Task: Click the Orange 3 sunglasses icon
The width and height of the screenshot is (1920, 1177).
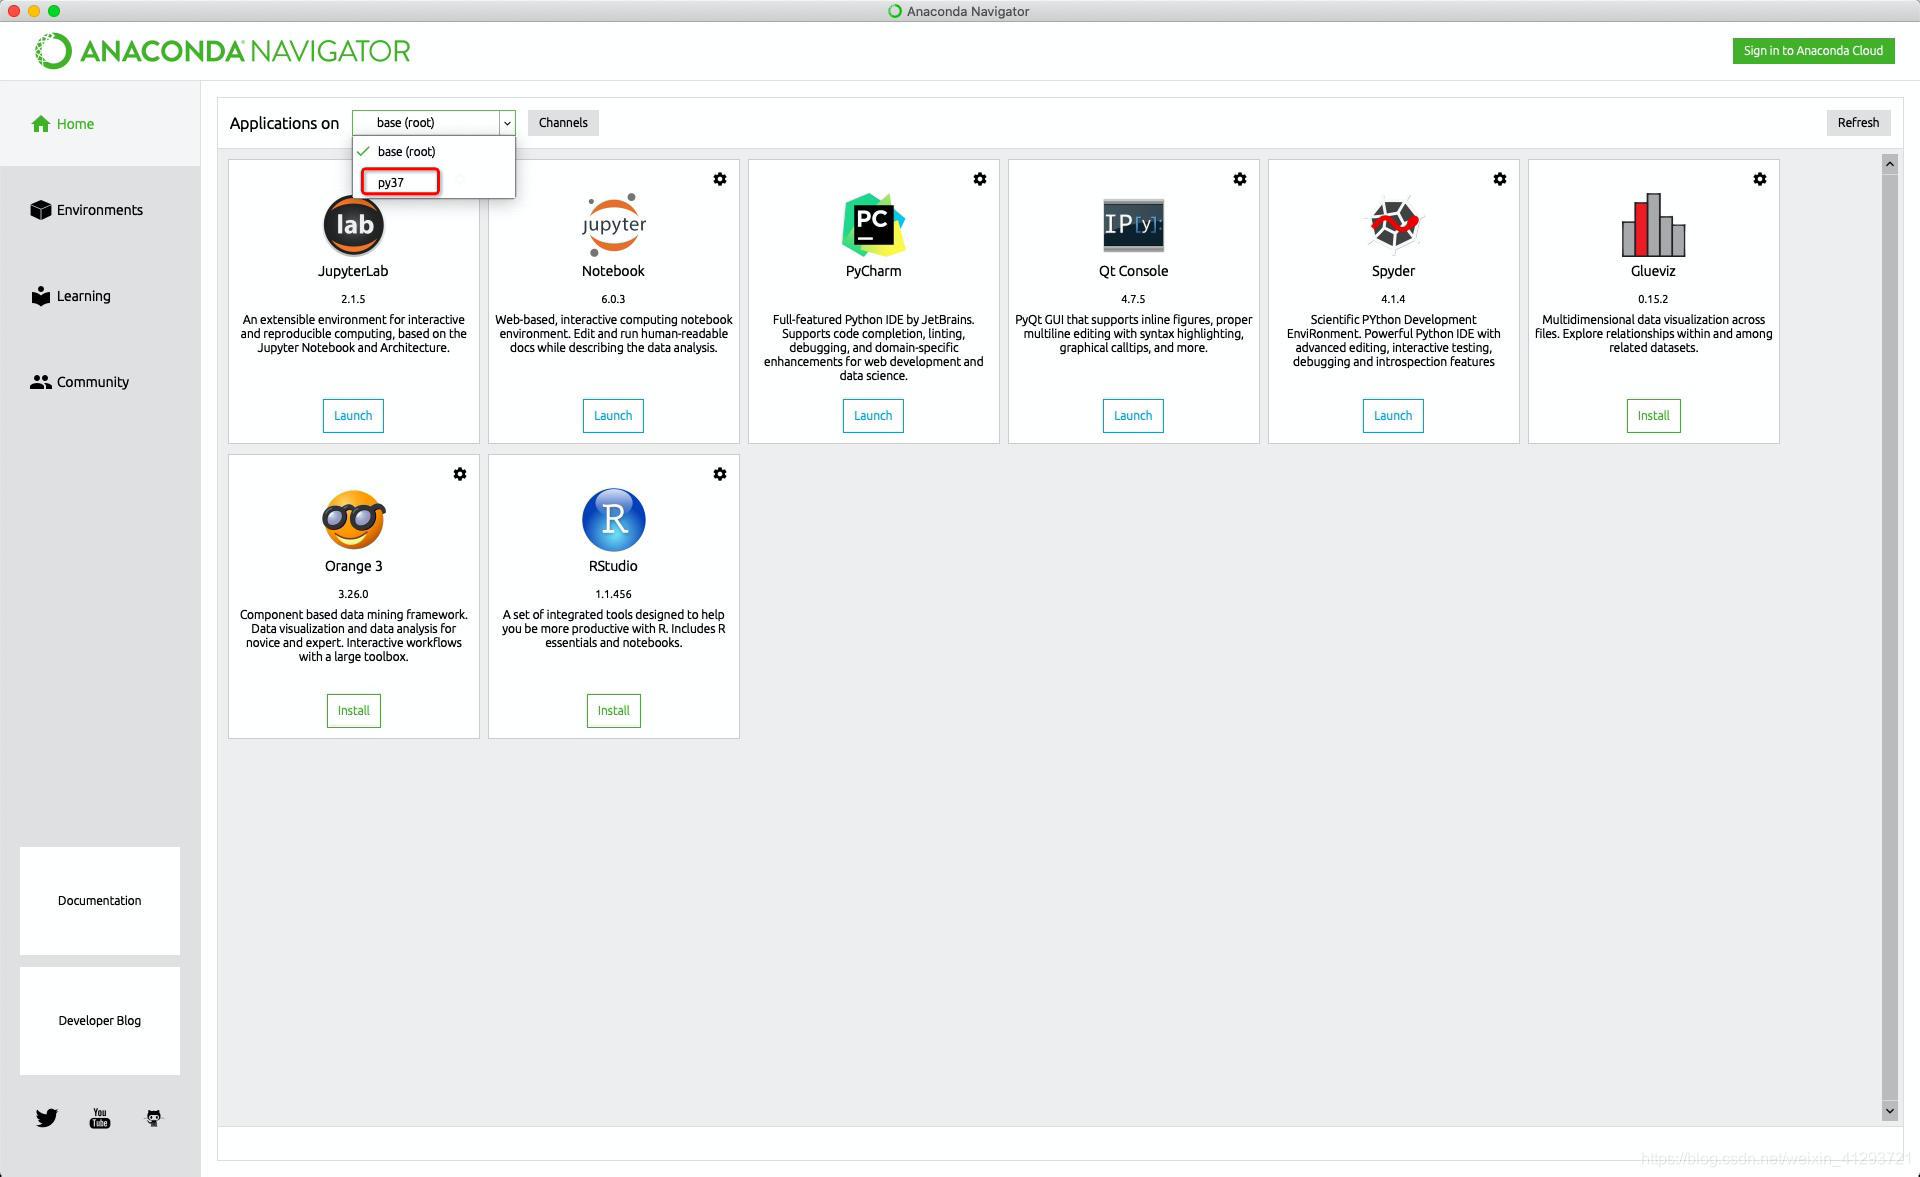Action: point(353,520)
